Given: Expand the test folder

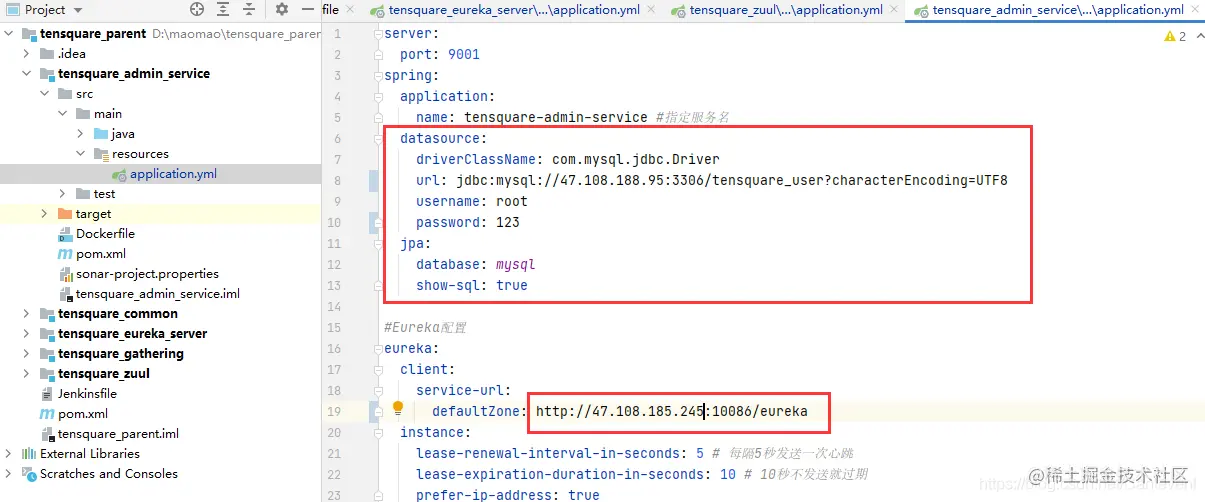Looking at the screenshot, I should (x=64, y=193).
